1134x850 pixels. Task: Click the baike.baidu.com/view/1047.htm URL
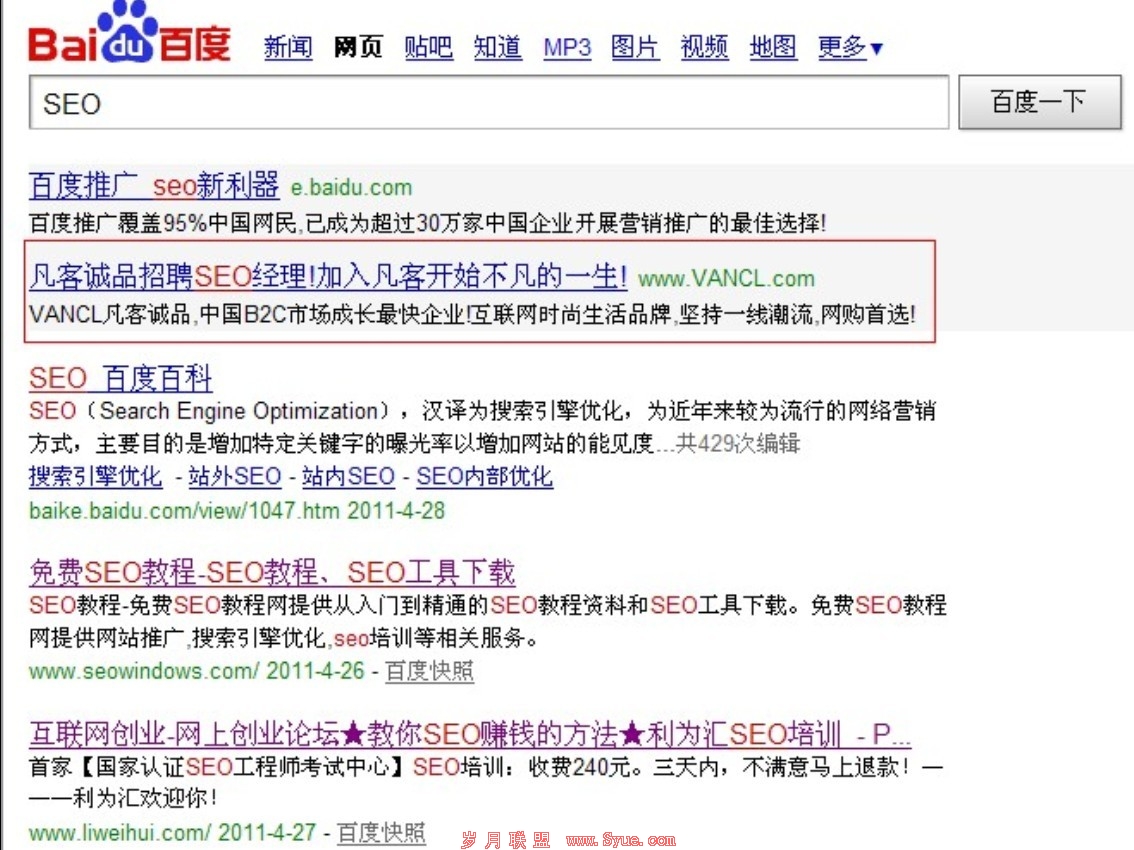pyautogui.click(x=184, y=511)
